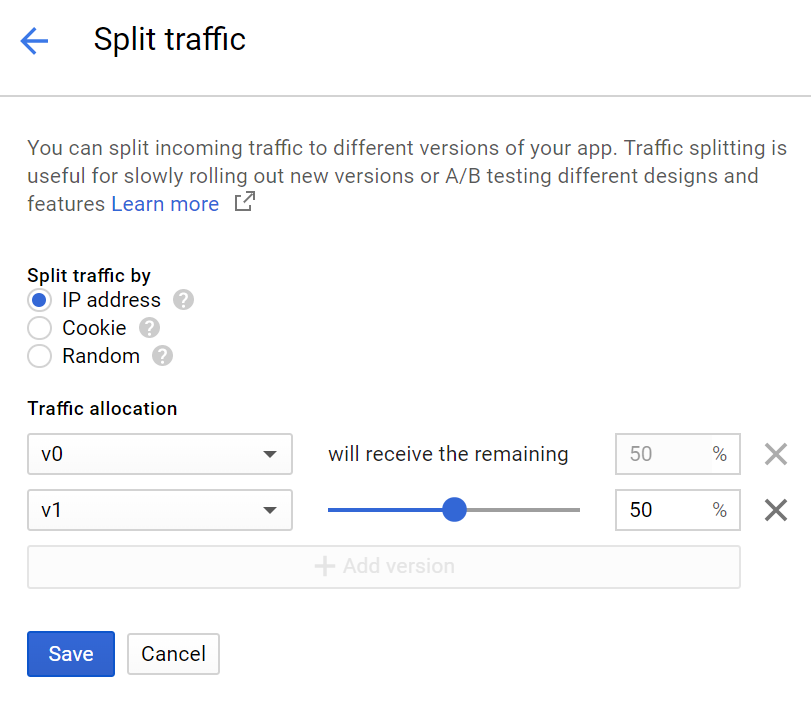
Task: Click the back arrow icon
Action: 34,41
